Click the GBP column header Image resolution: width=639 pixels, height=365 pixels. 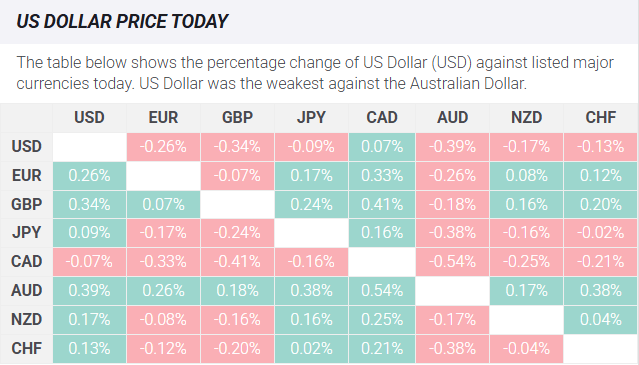pyautogui.click(x=238, y=118)
